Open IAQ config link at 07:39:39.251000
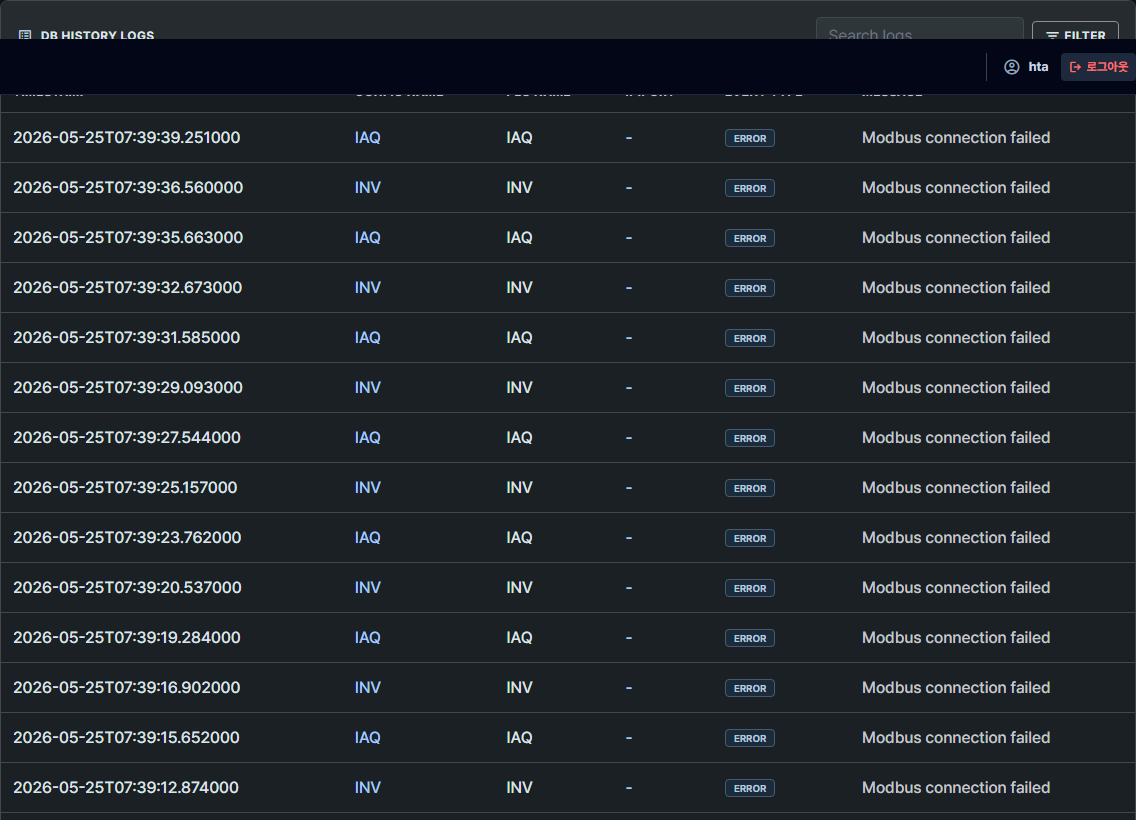The width and height of the screenshot is (1136, 820). [x=367, y=138]
